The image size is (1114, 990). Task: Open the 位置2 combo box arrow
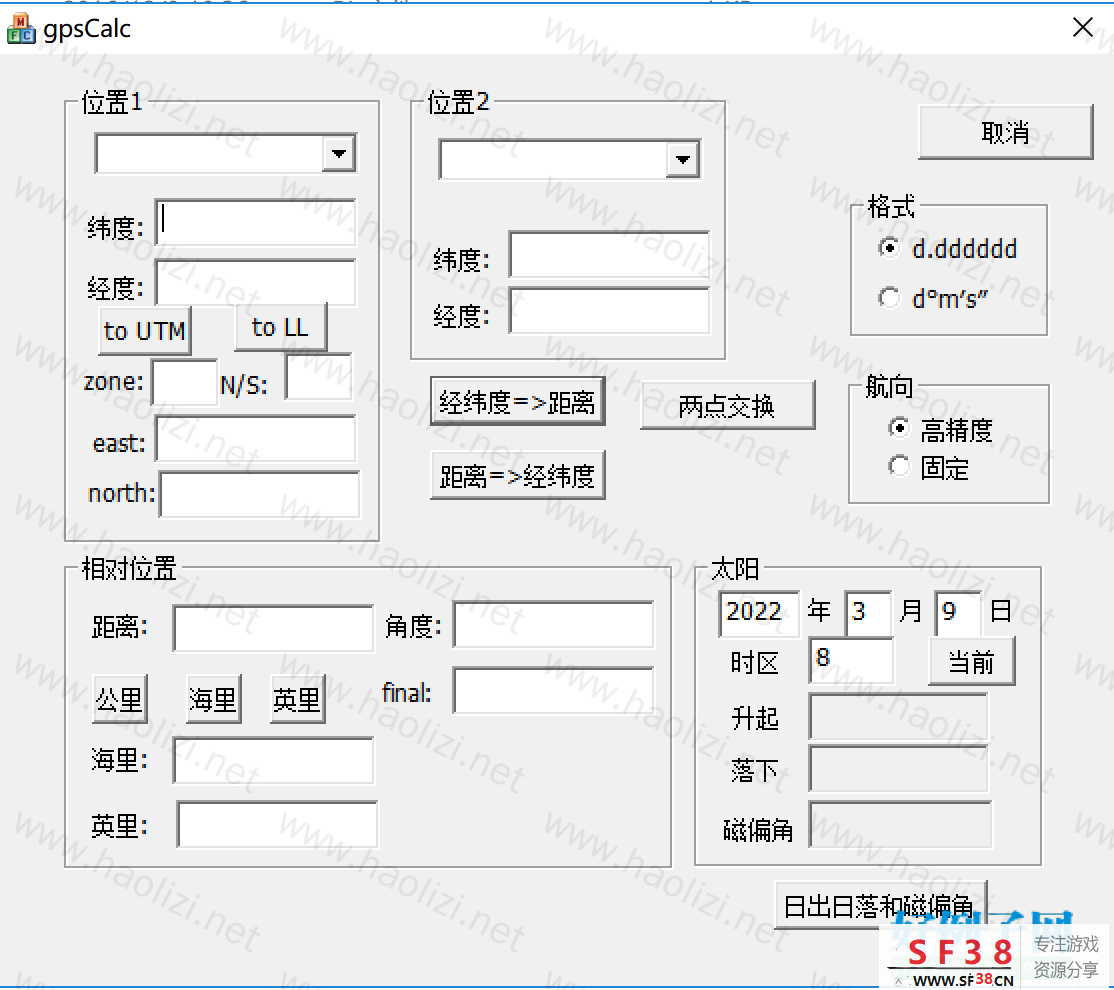click(683, 159)
